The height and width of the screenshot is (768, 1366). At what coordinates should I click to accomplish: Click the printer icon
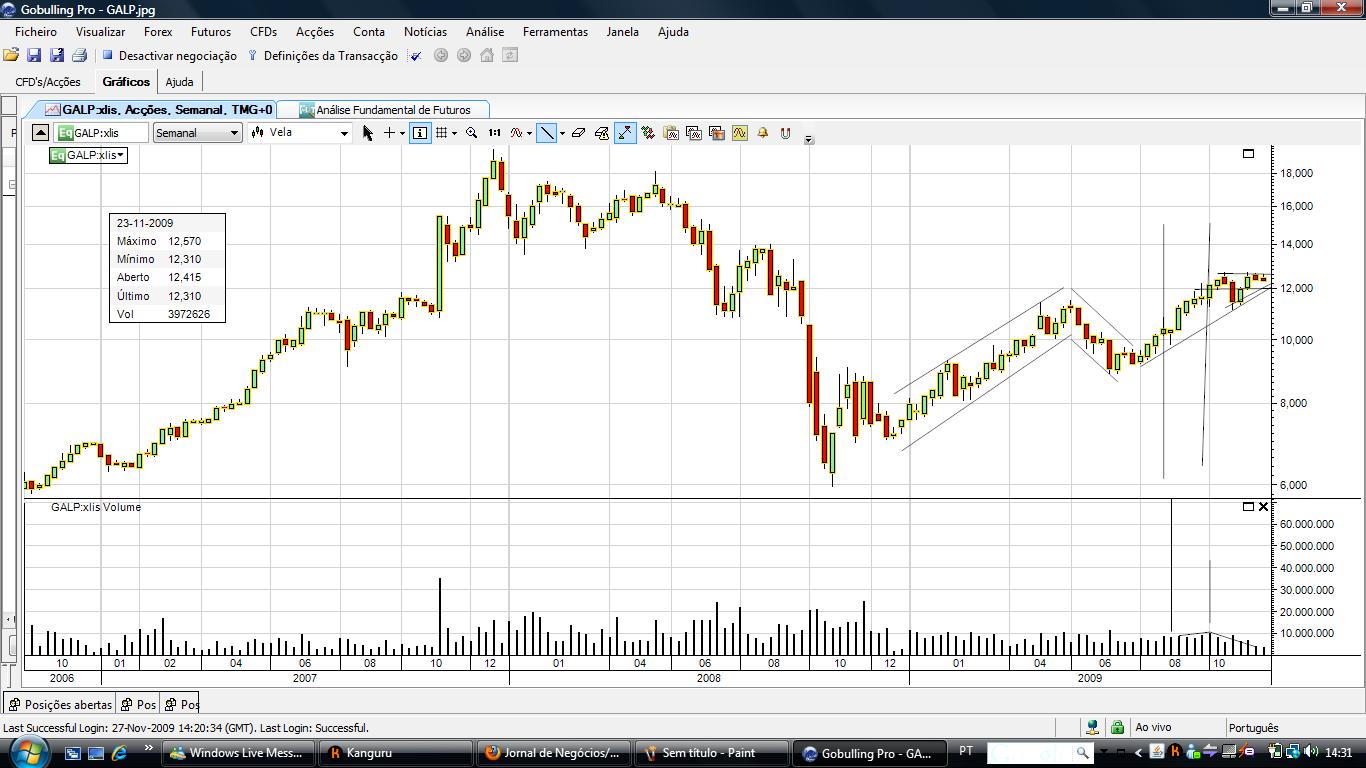80,56
